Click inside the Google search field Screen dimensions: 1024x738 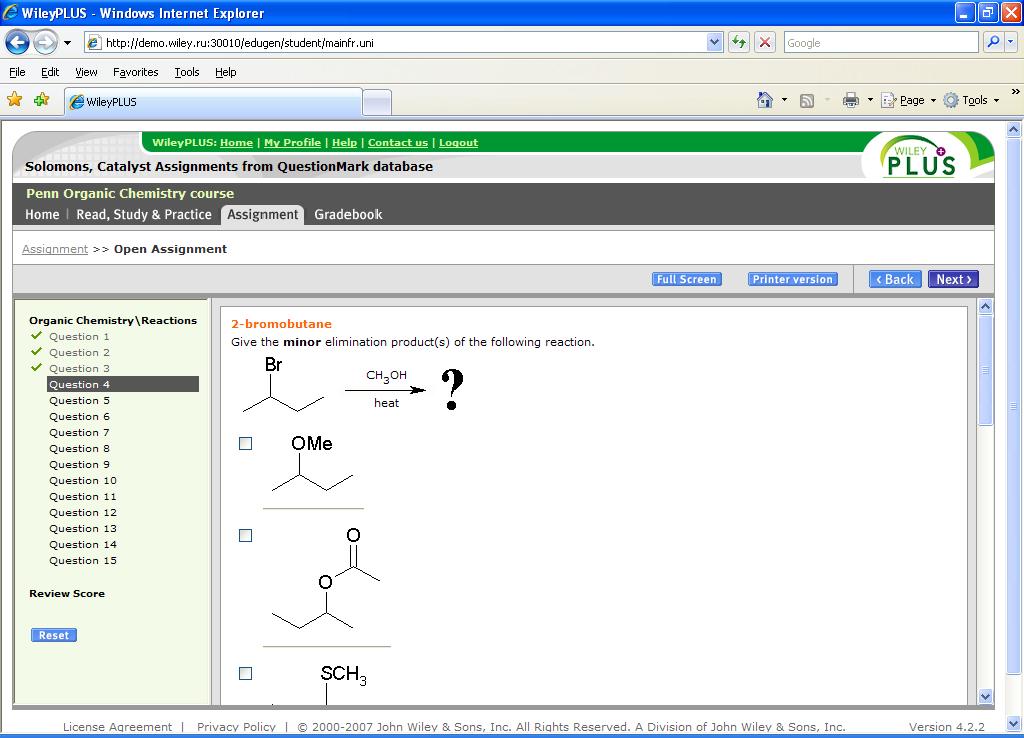click(x=881, y=42)
